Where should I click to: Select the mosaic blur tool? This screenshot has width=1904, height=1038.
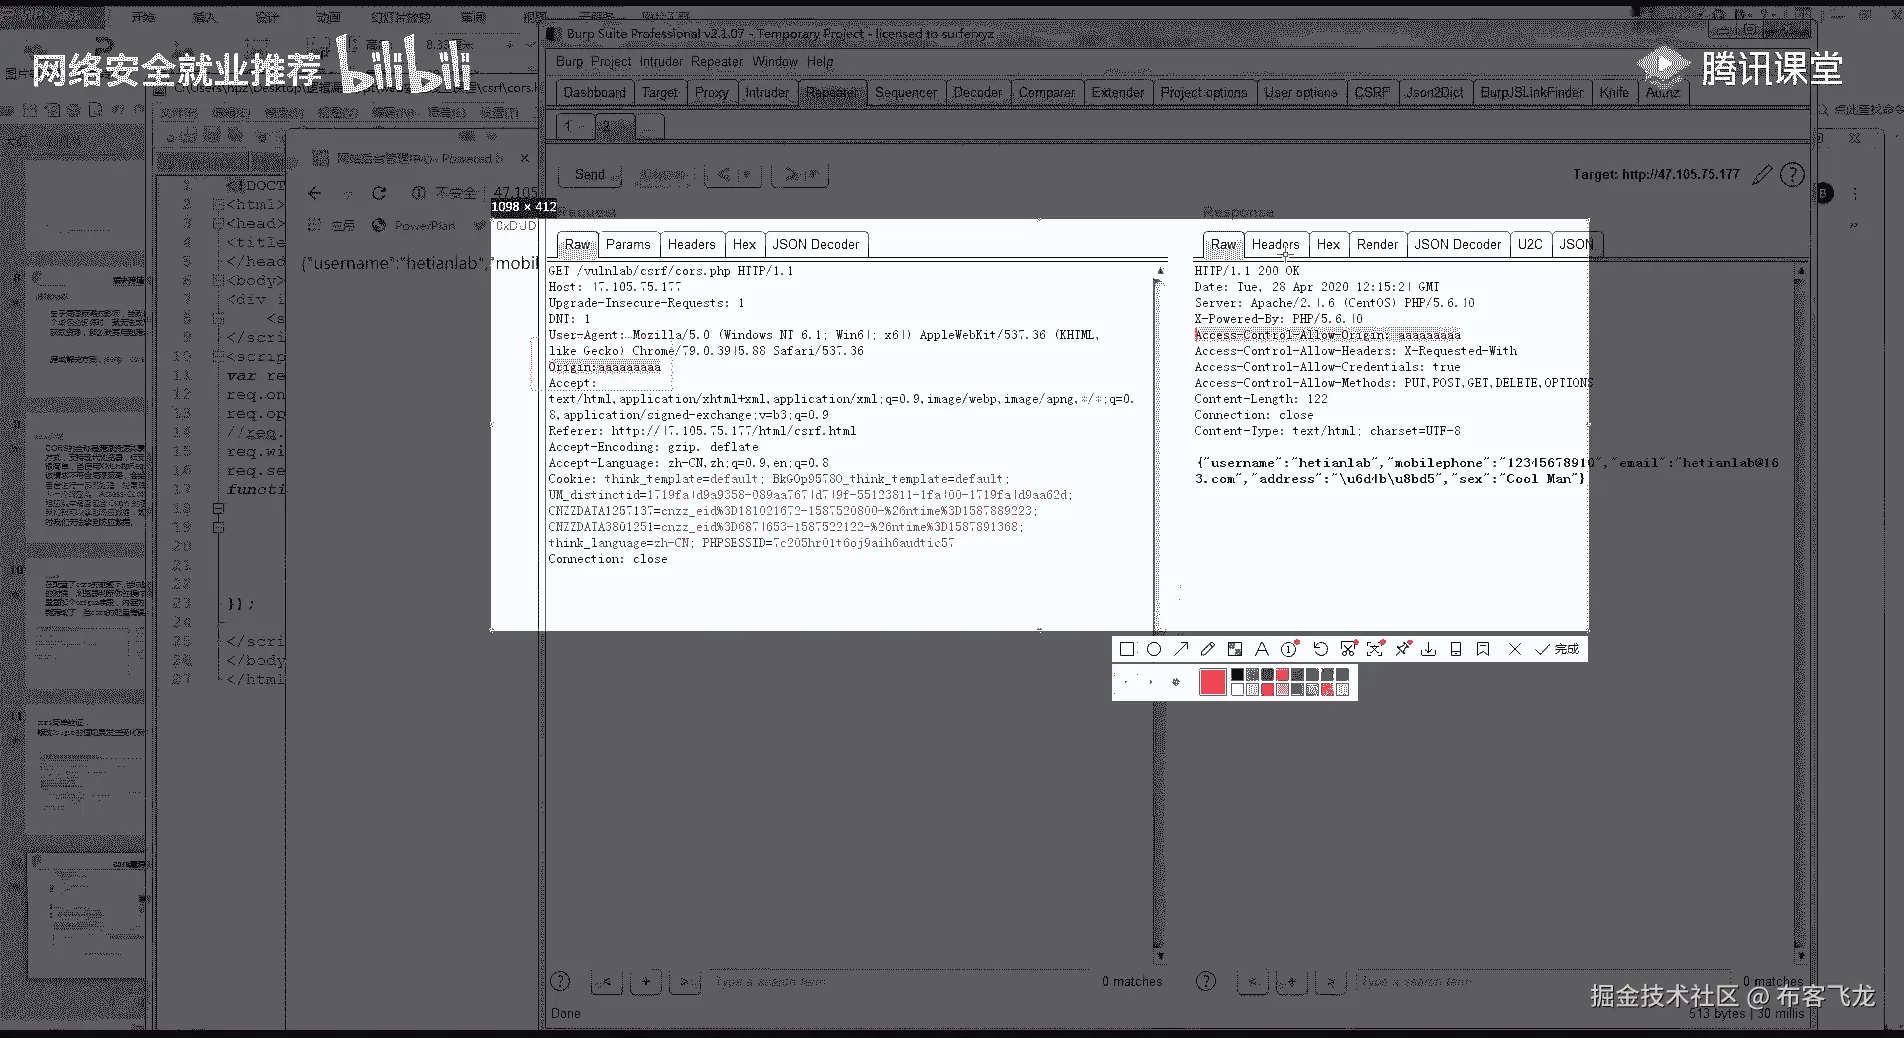coord(1235,649)
